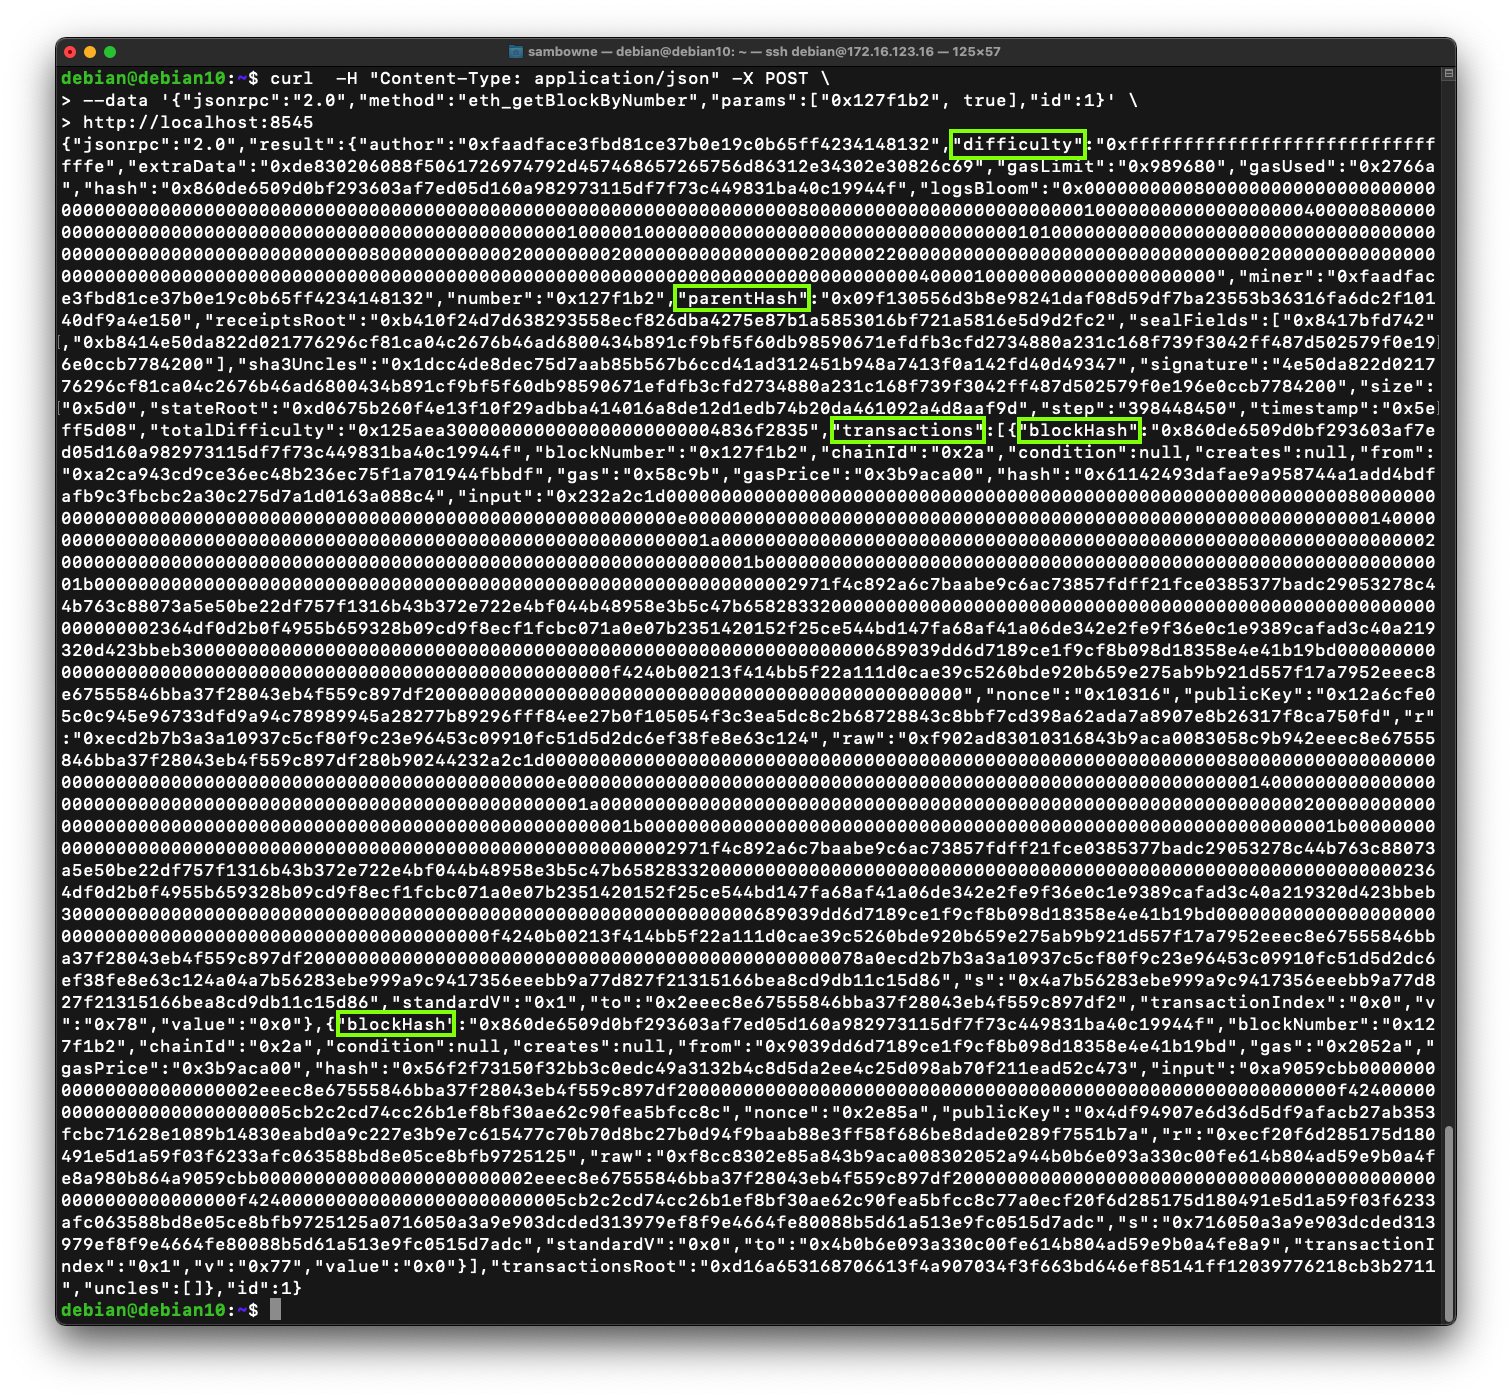Click the 'http://localhost:8545' URL
The image size is (1512, 1399).
198,122
